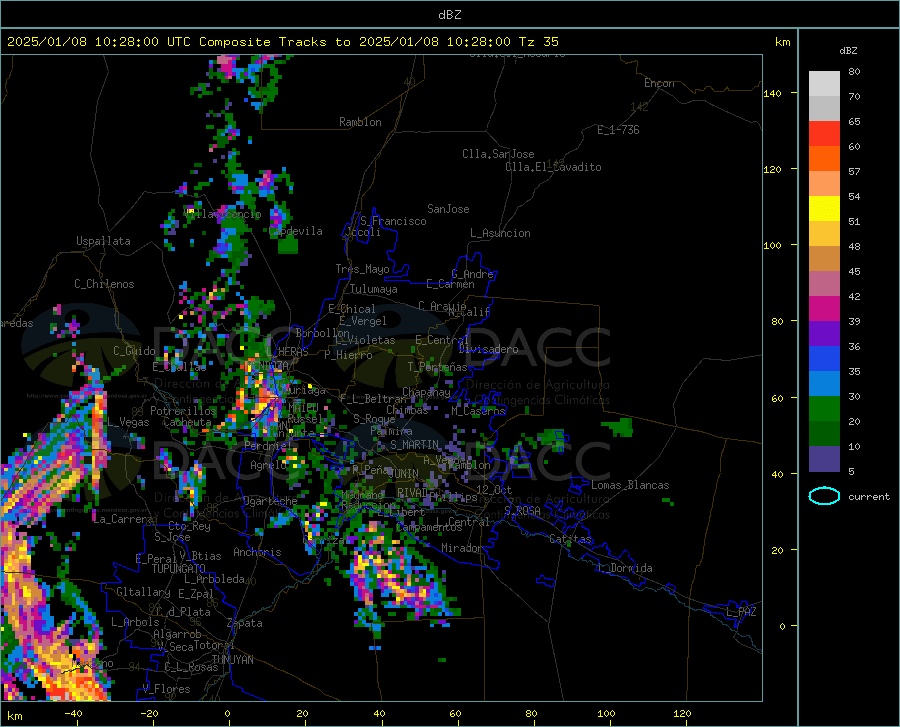
Task: Click the 'Mirador' map label
Action: click(462, 548)
